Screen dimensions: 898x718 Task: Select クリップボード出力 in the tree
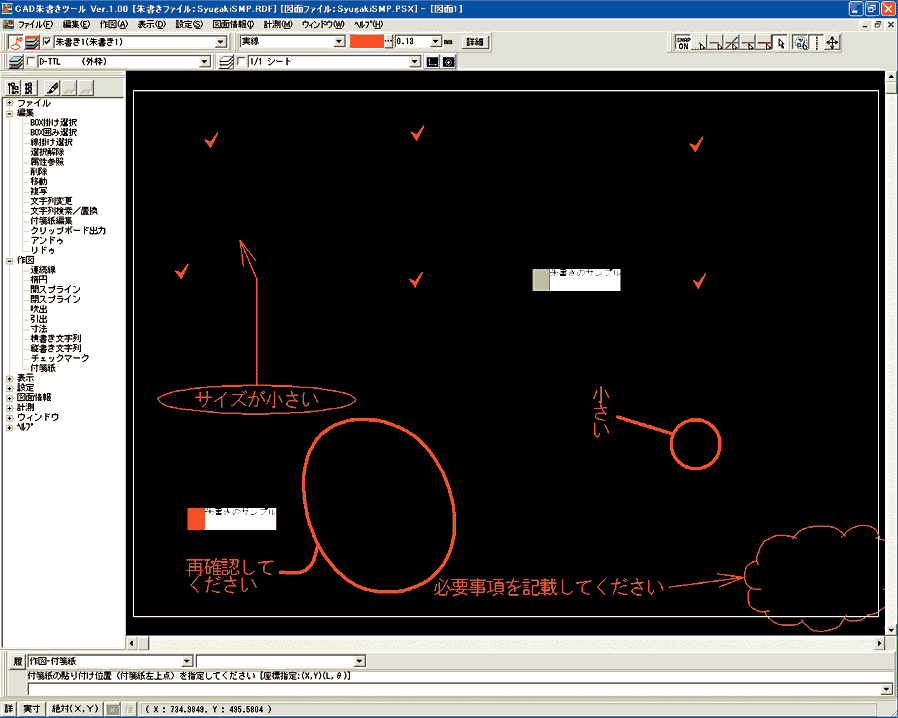[68, 231]
